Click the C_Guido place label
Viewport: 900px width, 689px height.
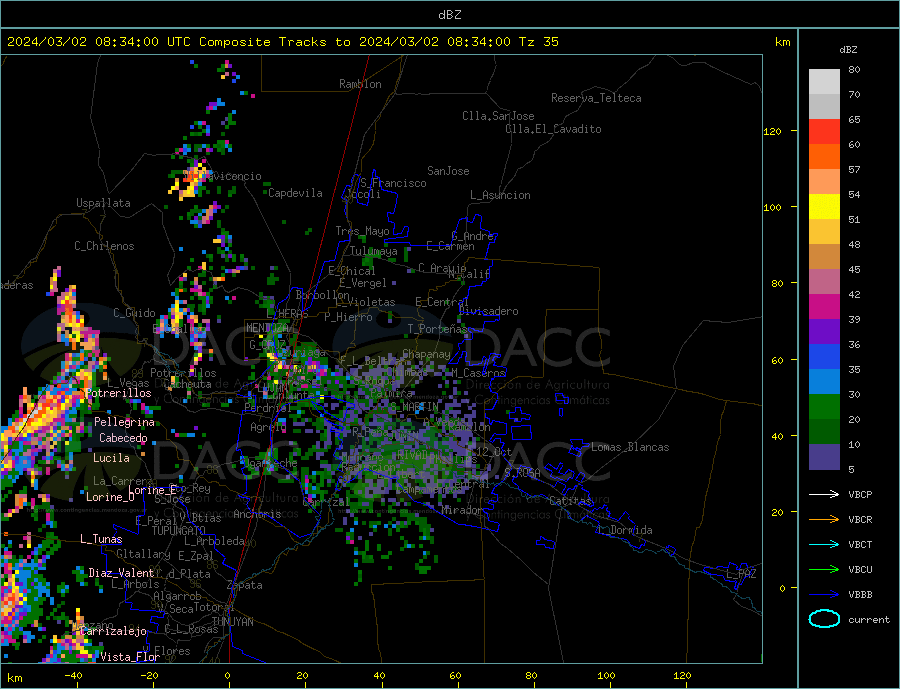(134, 313)
